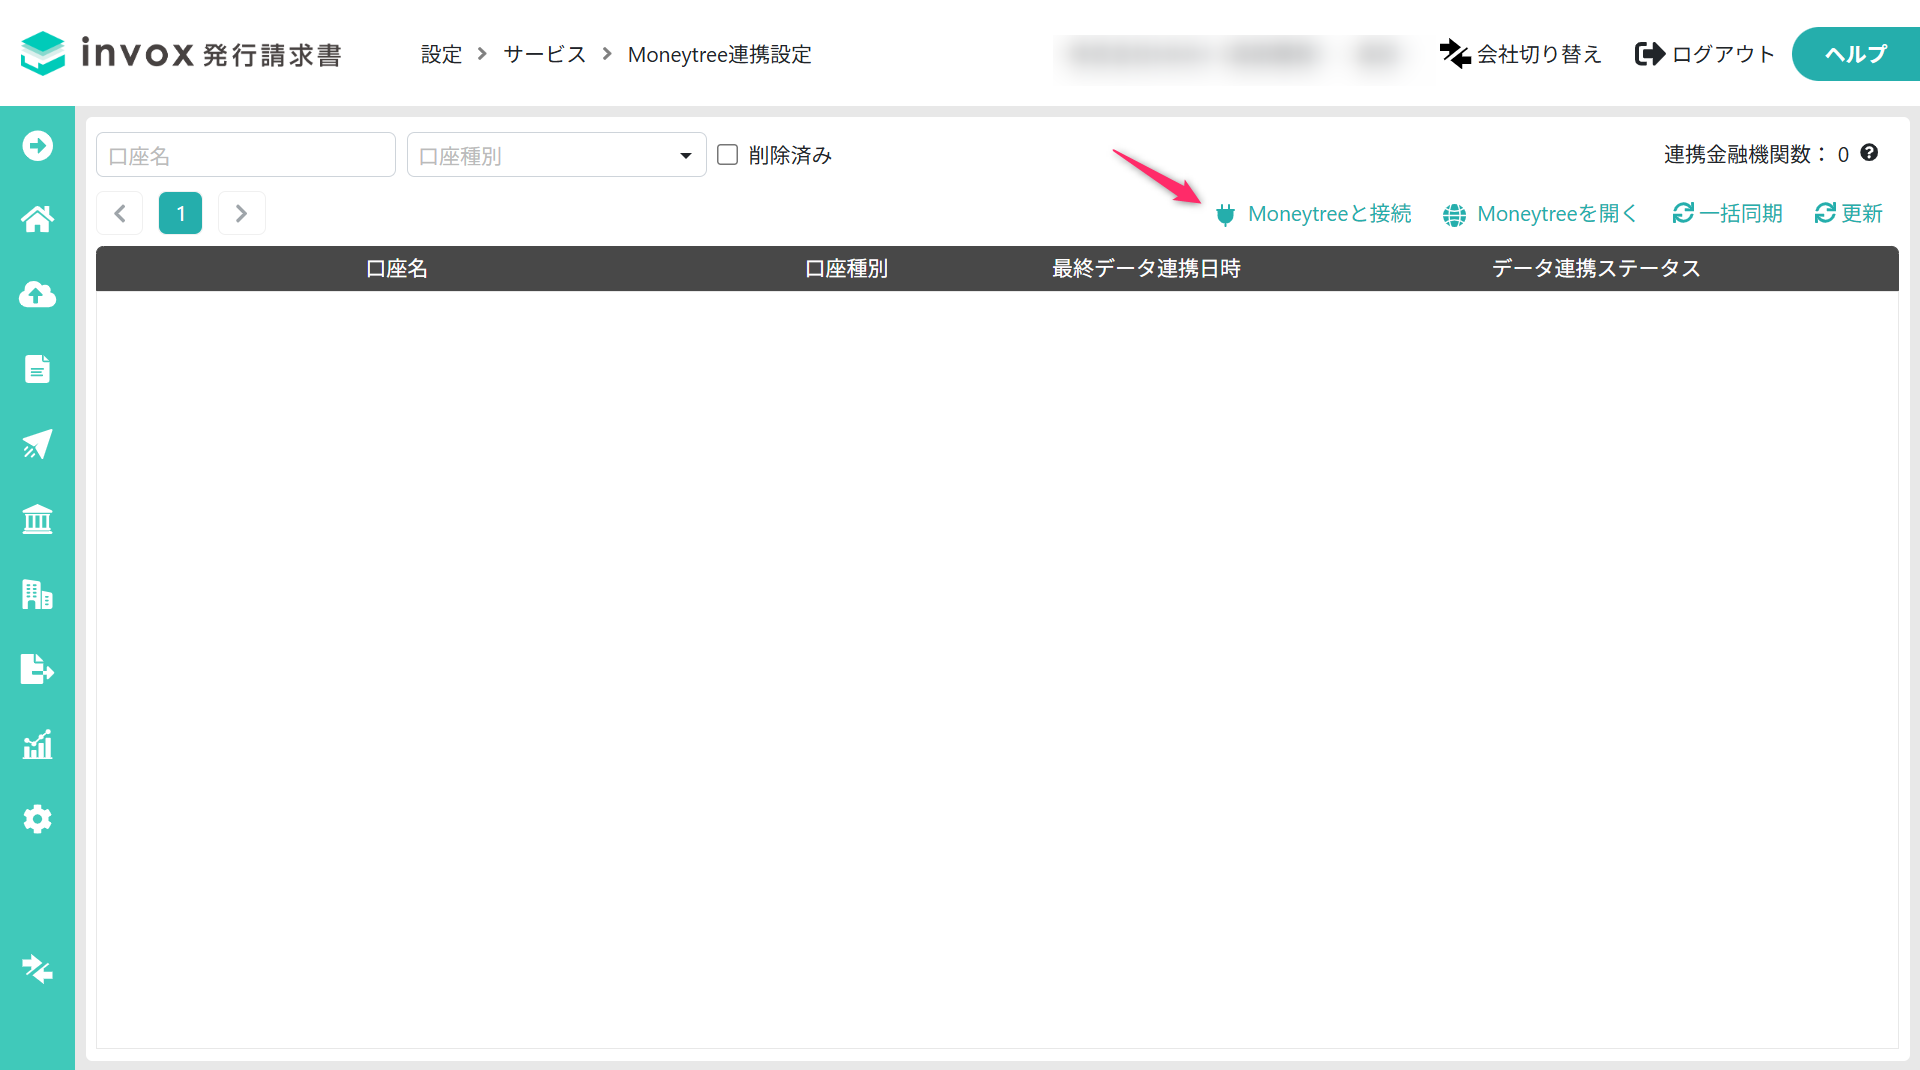
Task: Click the データ連携ステータス column header
Action: coord(1596,268)
